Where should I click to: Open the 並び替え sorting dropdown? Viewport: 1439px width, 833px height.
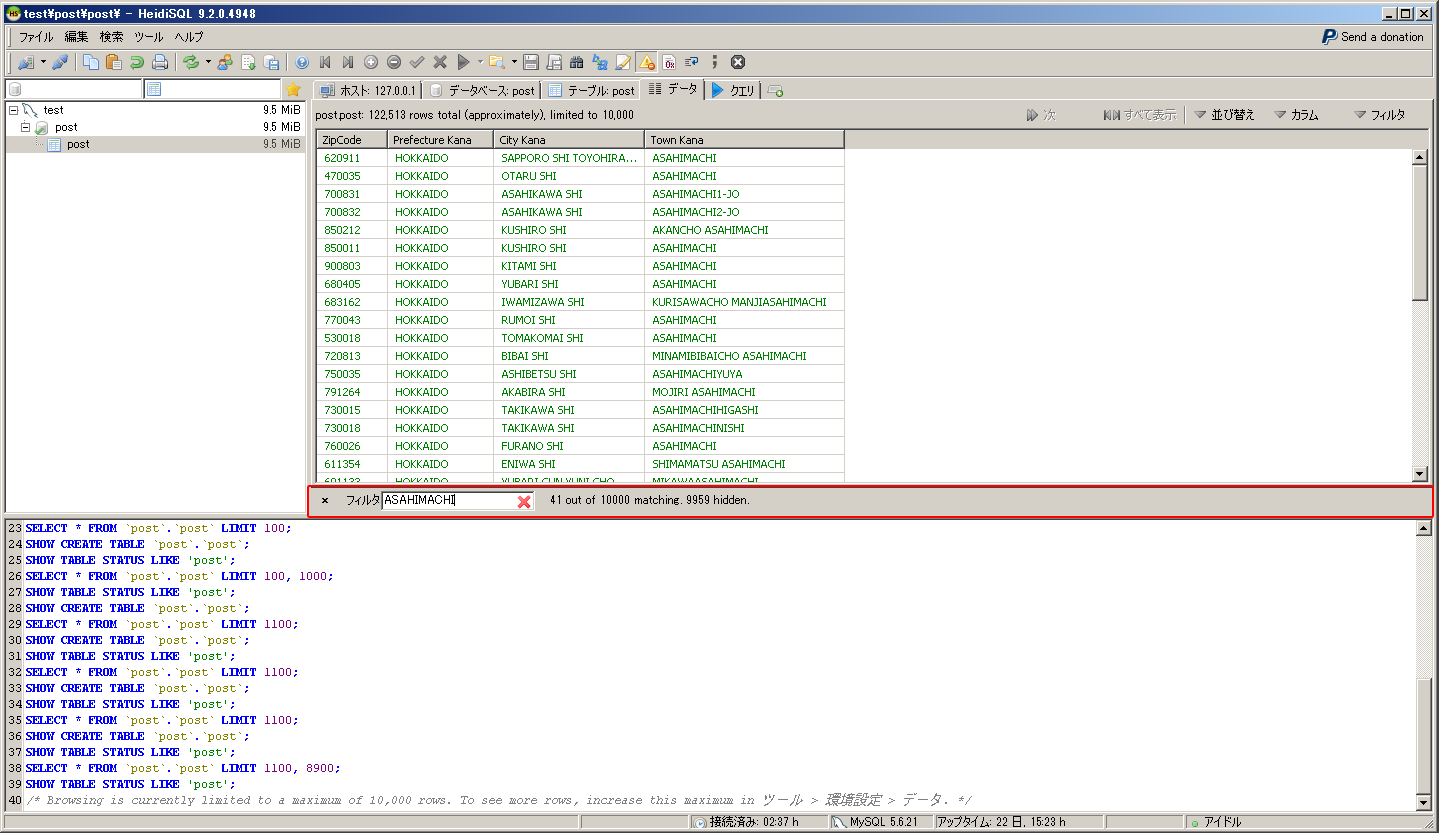tap(1224, 115)
